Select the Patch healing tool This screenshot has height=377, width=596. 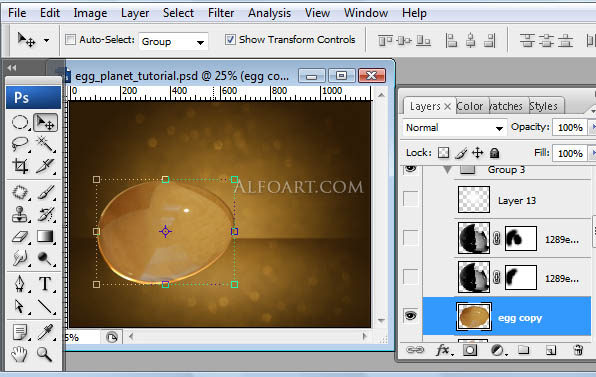(20, 192)
